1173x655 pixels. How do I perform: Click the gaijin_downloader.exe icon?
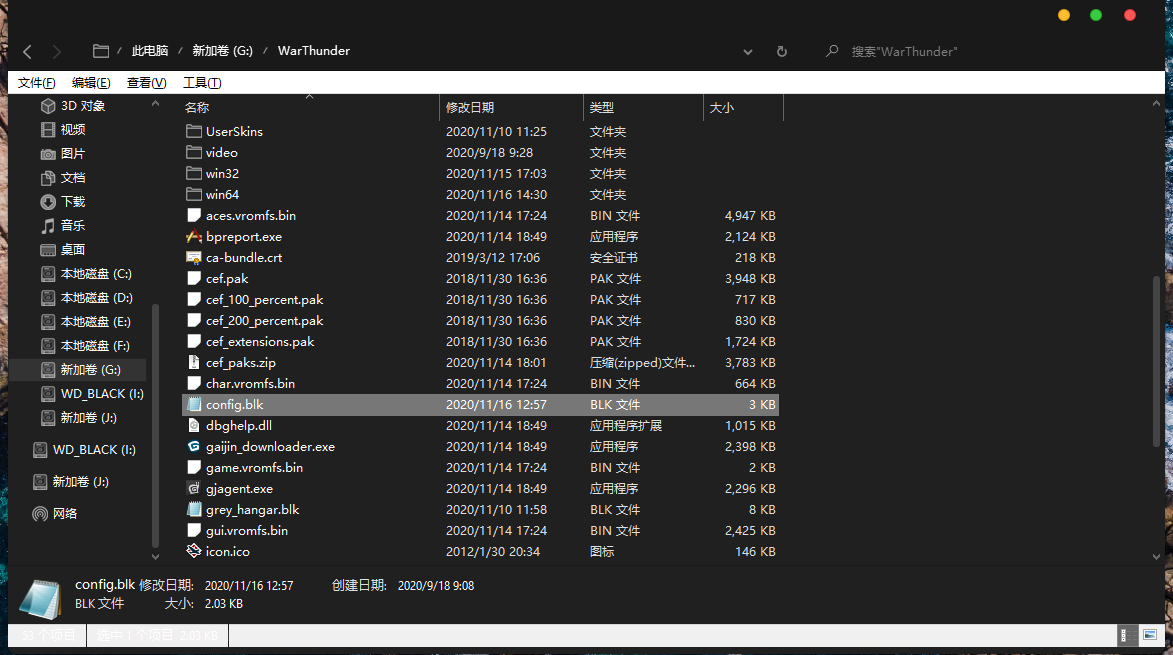[194, 446]
